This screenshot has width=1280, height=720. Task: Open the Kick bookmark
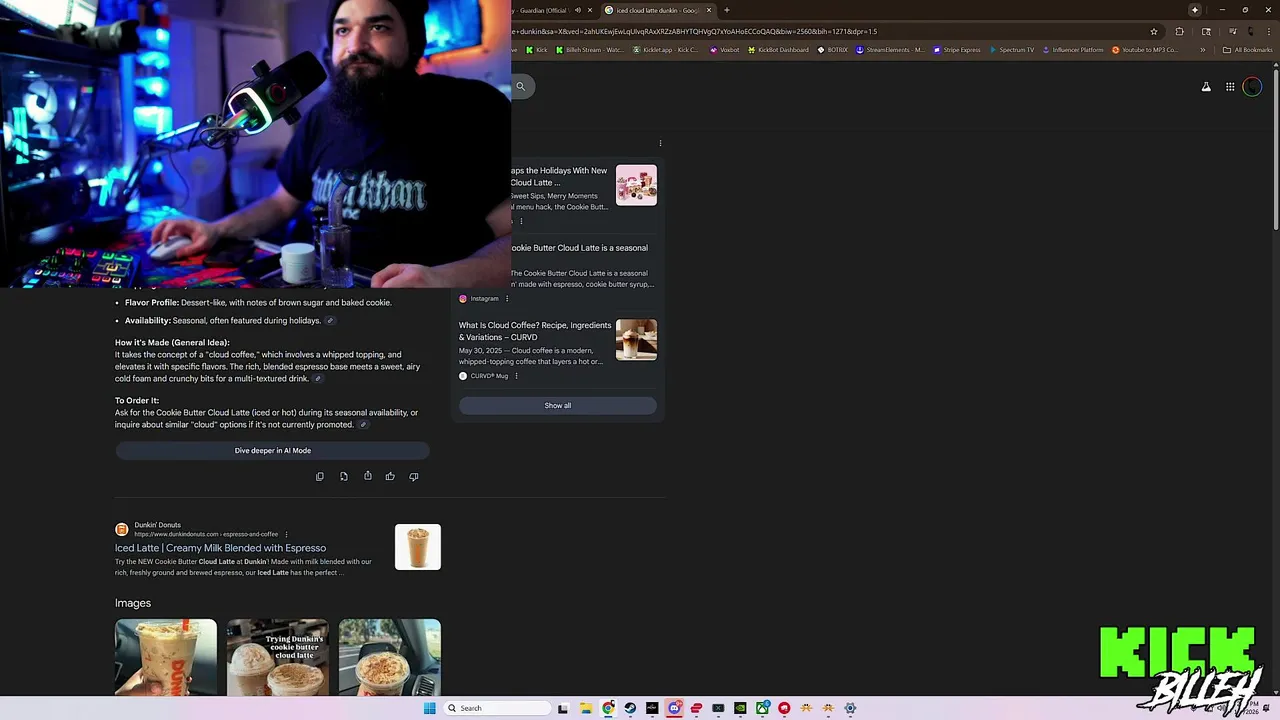537,49
